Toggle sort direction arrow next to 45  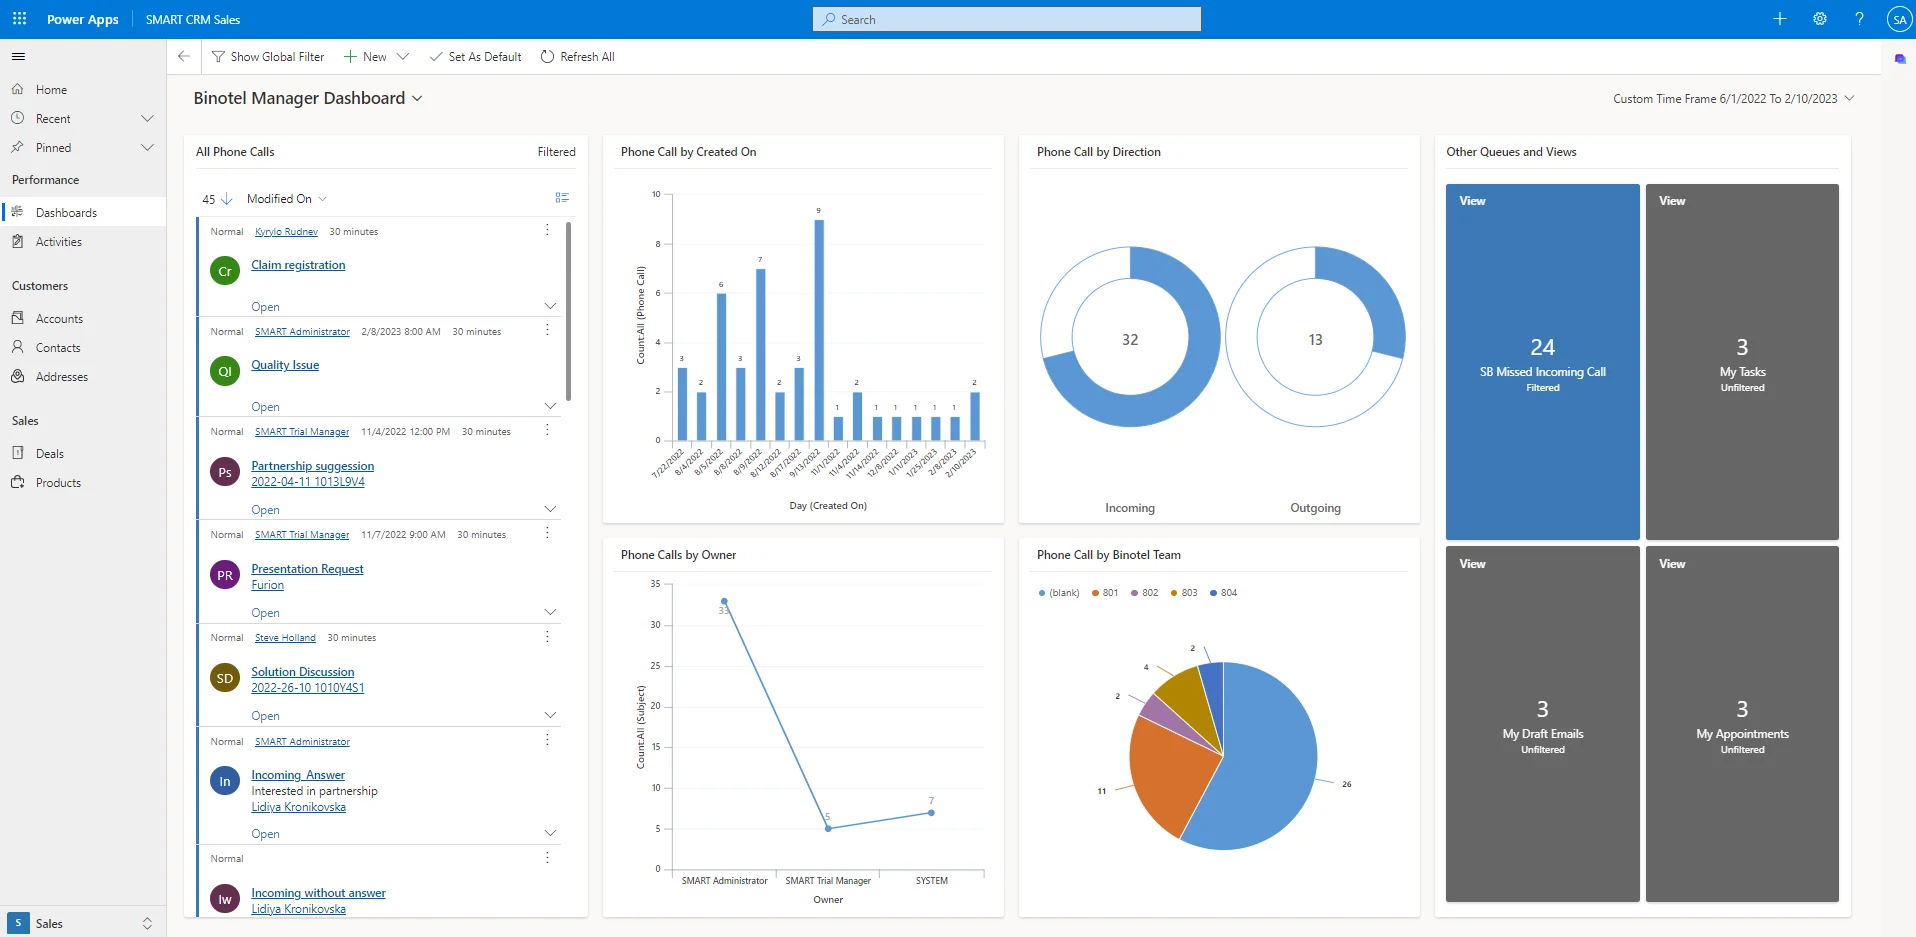(x=226, y=199)
